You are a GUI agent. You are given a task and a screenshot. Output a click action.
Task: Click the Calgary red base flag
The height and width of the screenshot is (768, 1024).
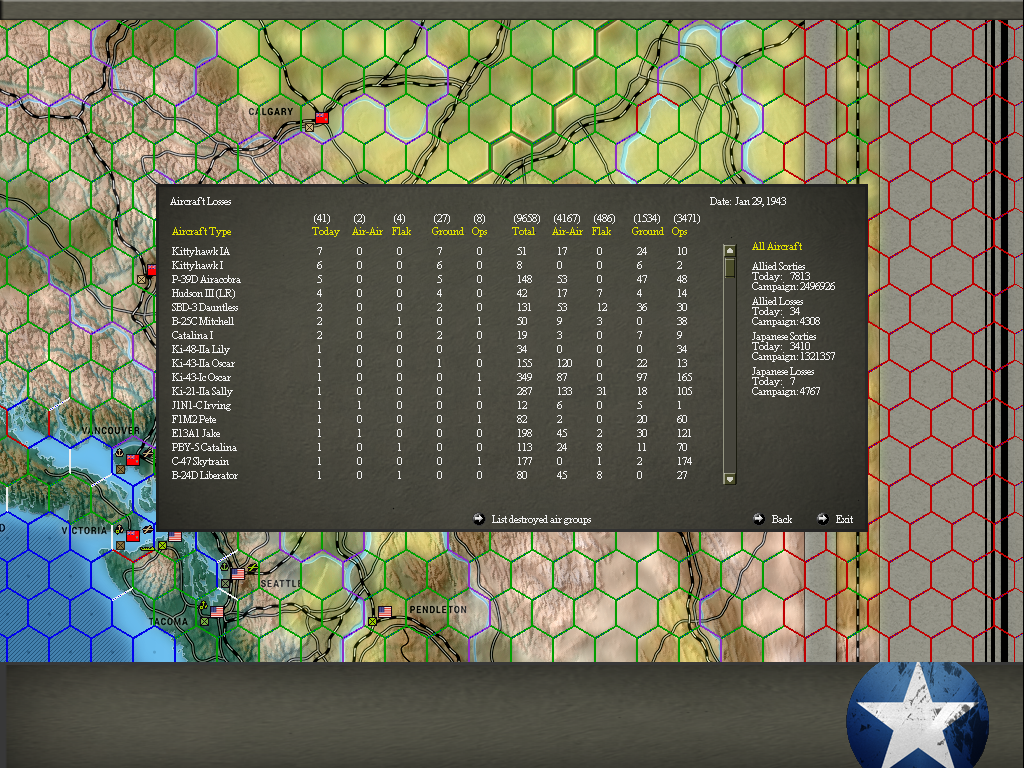point(321,118)
